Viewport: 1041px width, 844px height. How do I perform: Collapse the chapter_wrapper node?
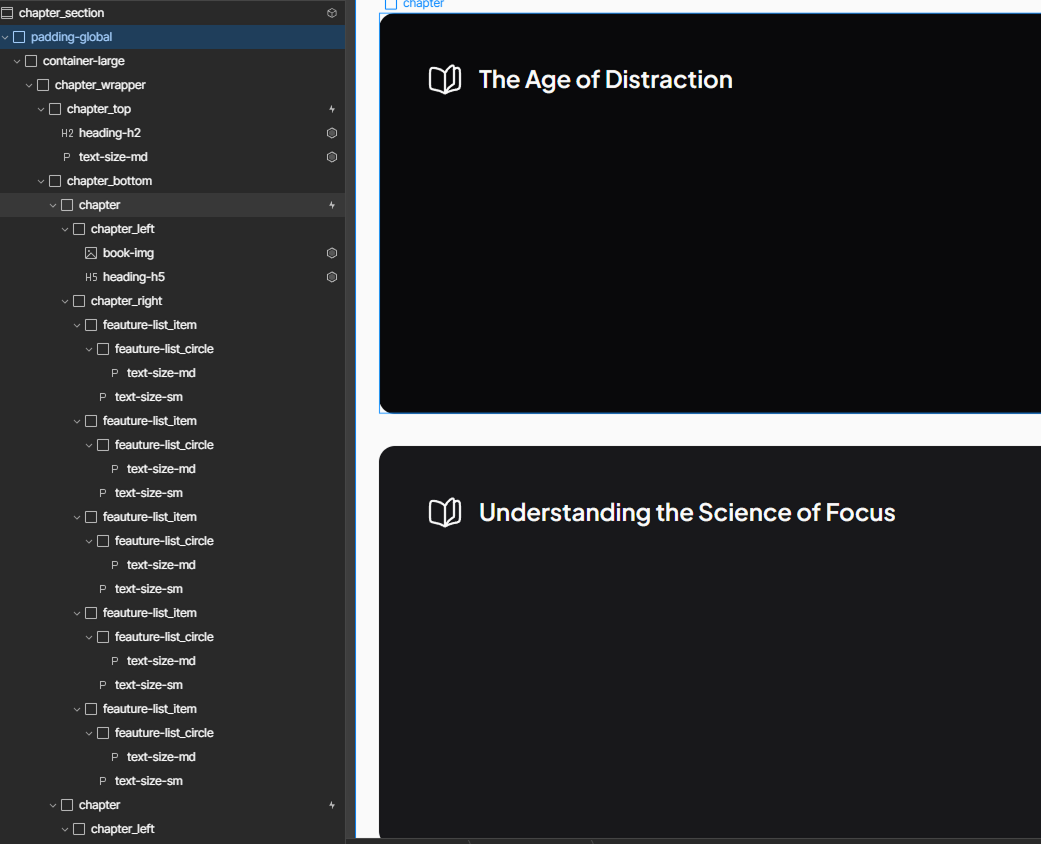(29, 85)
